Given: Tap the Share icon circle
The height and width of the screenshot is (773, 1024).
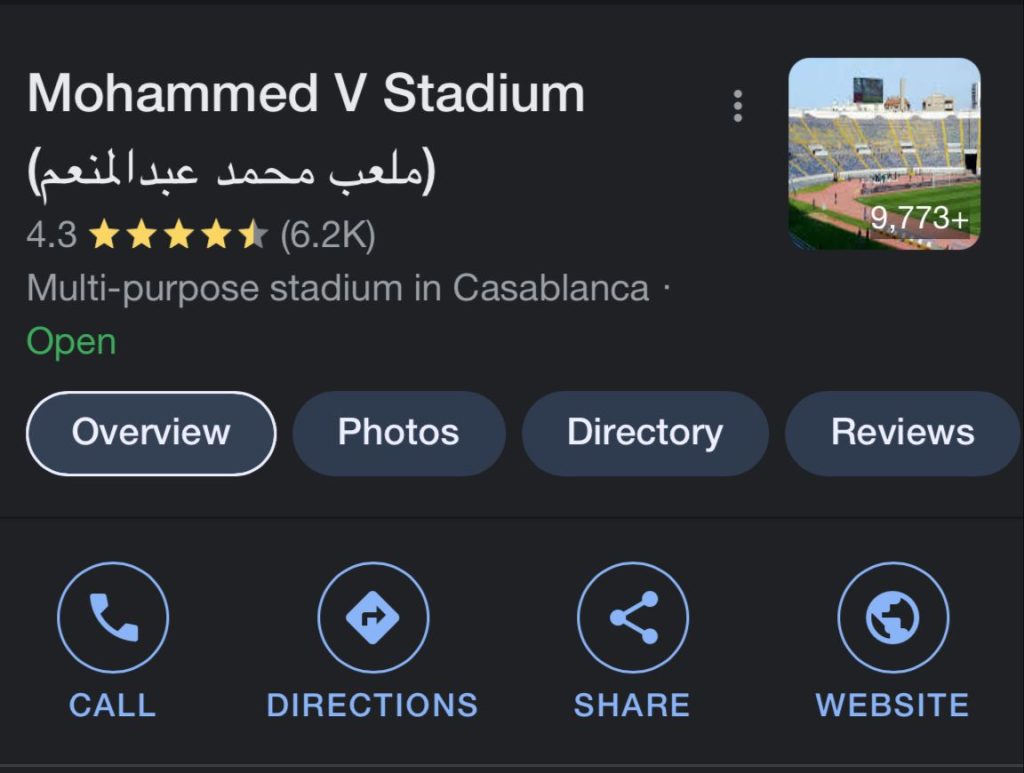Looking at the screenshot, I should (633, 617).
